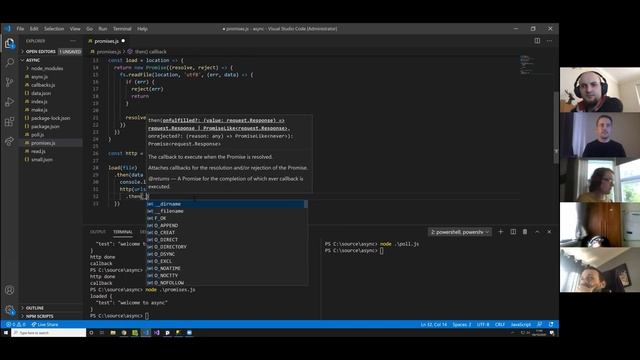The height and width of the screenshot is (360, 640).
Task: Open package-lock.json in the explorer
Action: (51, 118)
